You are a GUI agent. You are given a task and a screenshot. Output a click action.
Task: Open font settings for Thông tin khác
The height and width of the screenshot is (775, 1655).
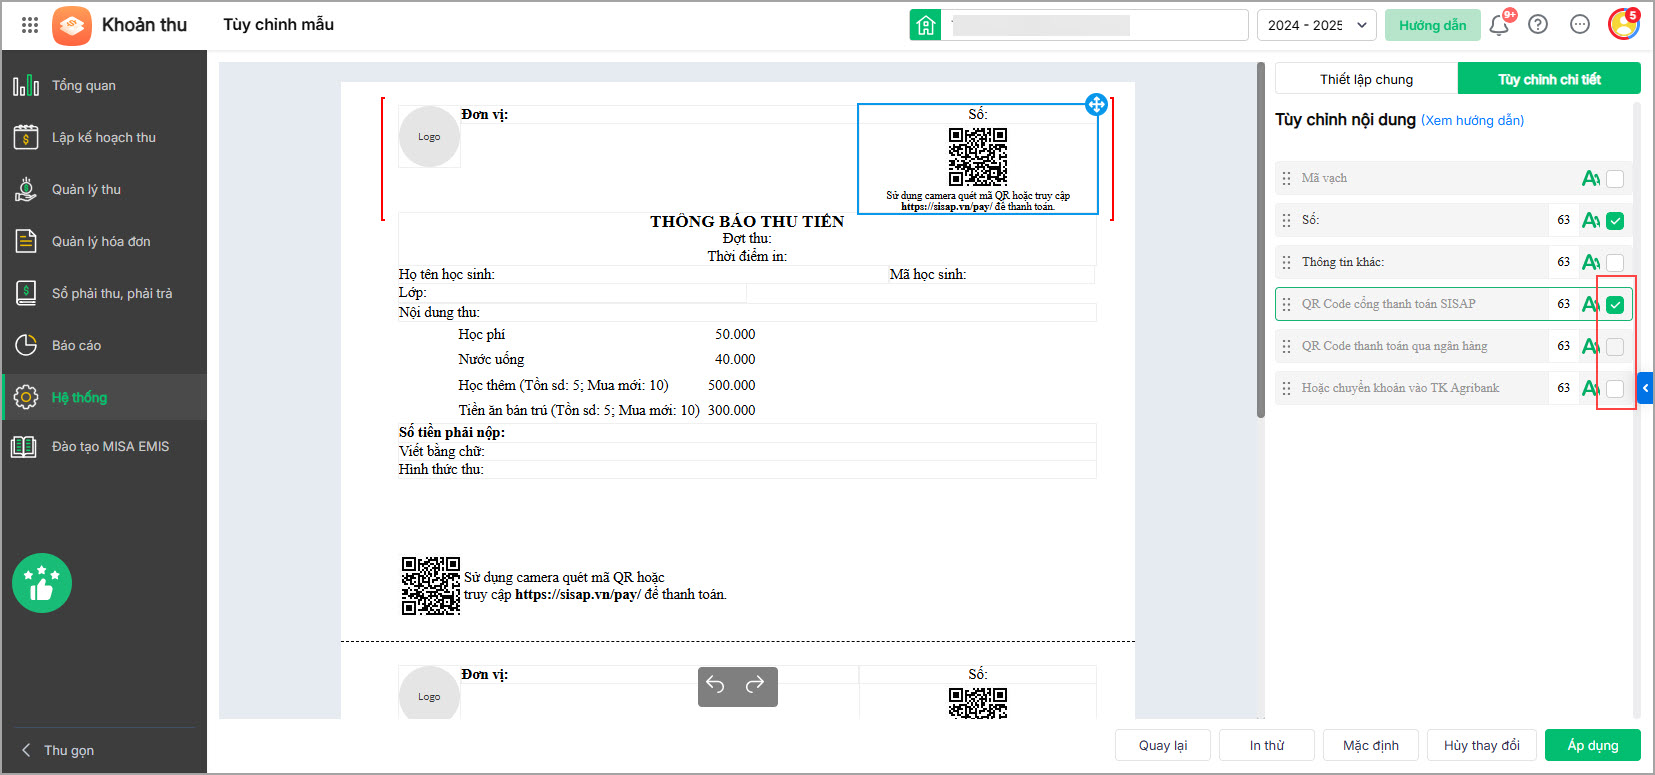(x=1590, y=262)
